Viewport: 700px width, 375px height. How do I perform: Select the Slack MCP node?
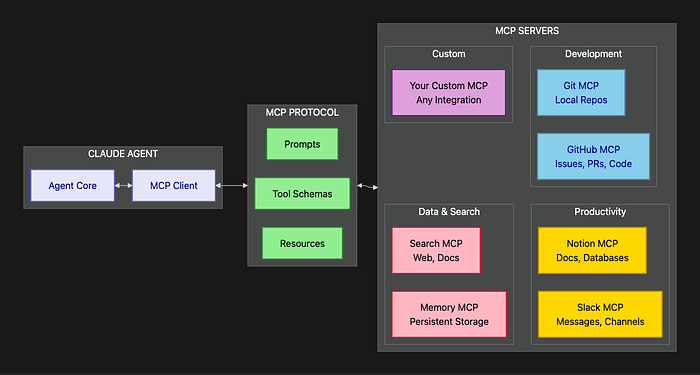pos(600,314)
